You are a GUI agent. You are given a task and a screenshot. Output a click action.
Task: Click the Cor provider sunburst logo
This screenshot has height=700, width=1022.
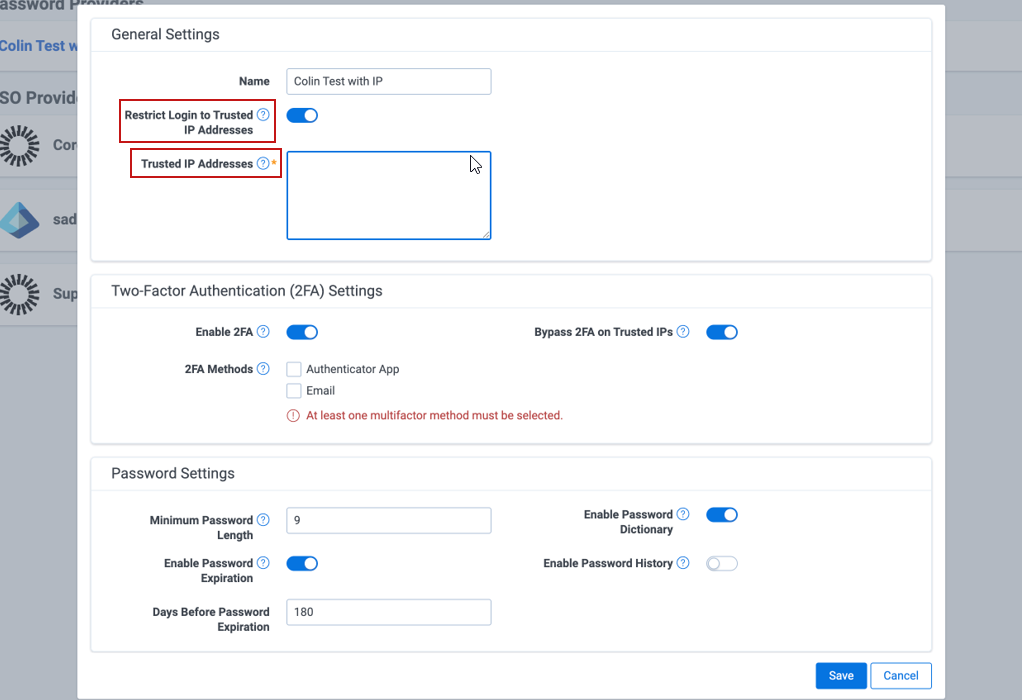point(20,145)
